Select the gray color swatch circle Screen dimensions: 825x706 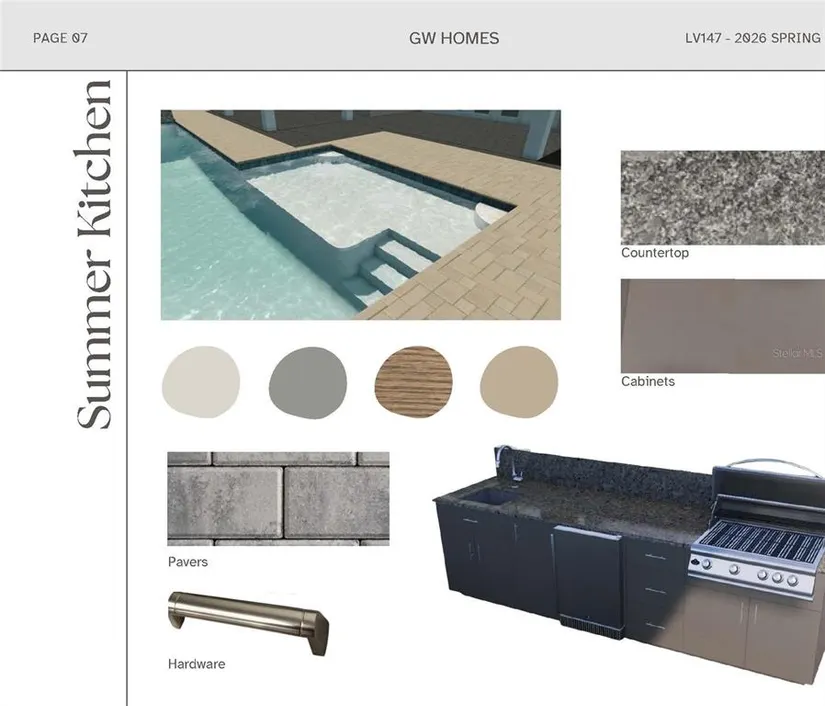[307, 381]
